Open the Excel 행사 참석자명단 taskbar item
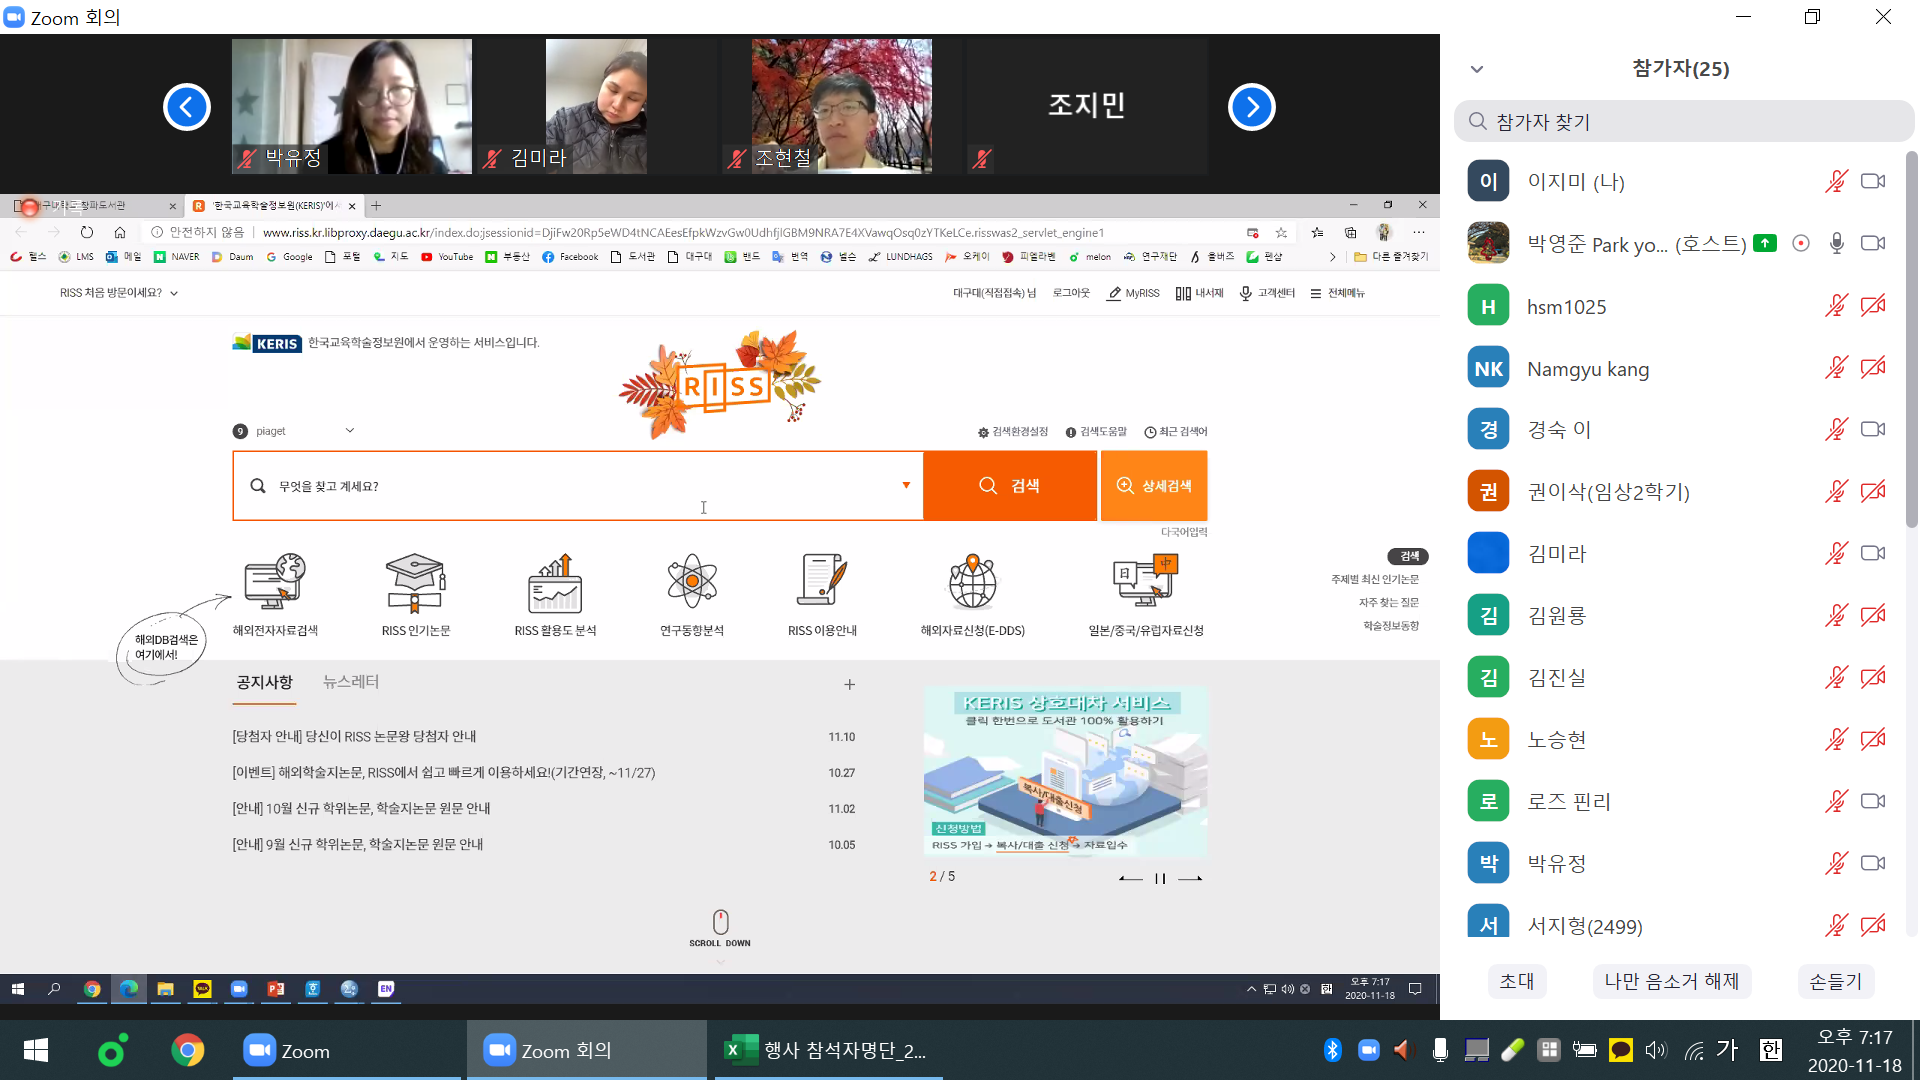 (826, 1050)
